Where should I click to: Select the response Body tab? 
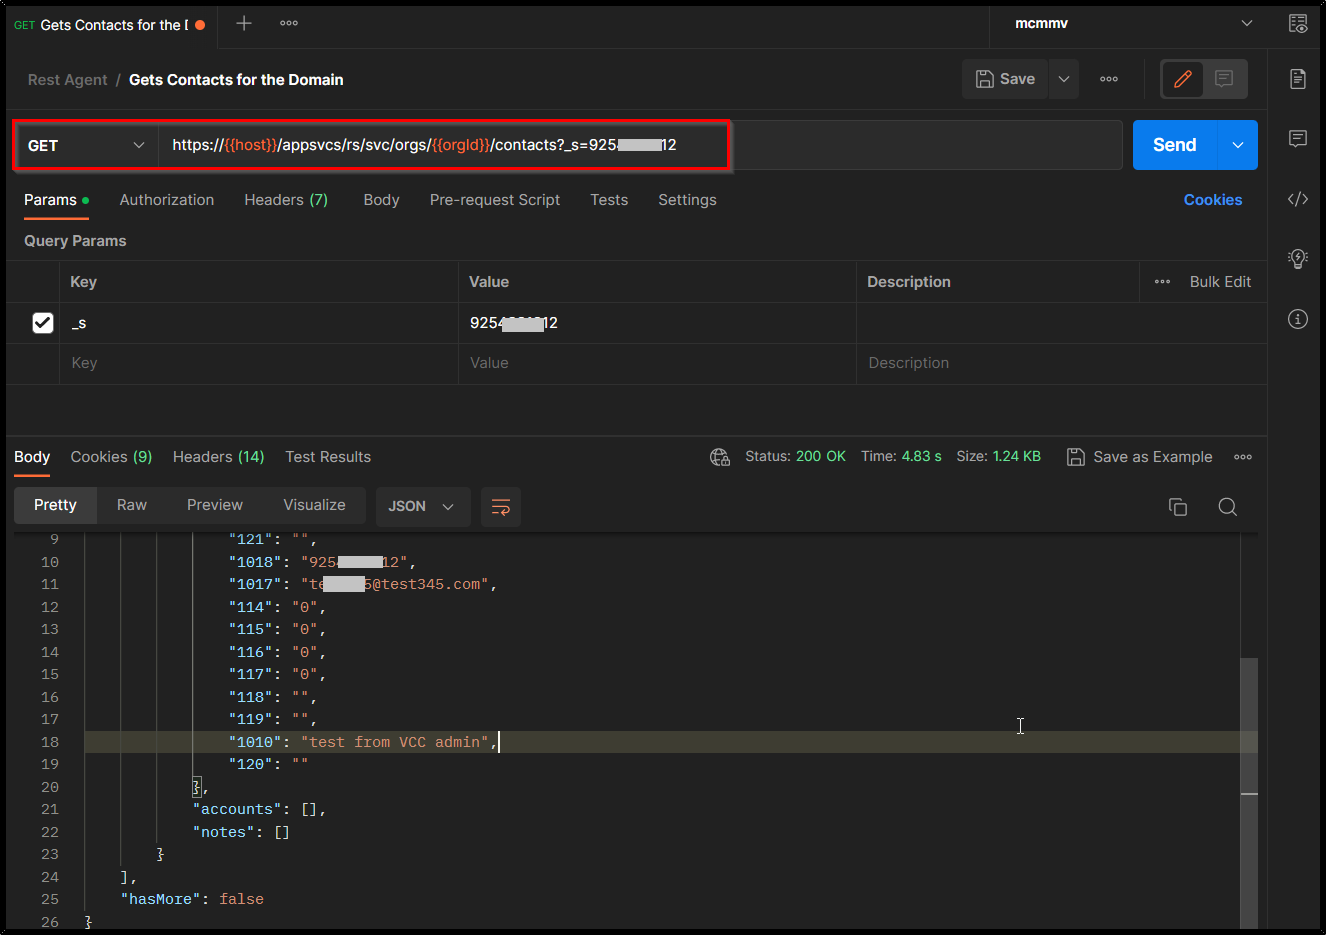32,457
